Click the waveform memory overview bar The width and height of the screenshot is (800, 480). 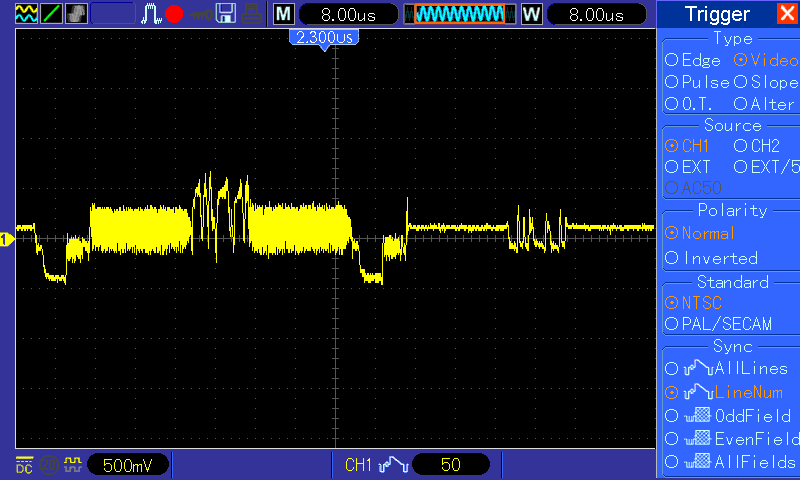[460, 14]
